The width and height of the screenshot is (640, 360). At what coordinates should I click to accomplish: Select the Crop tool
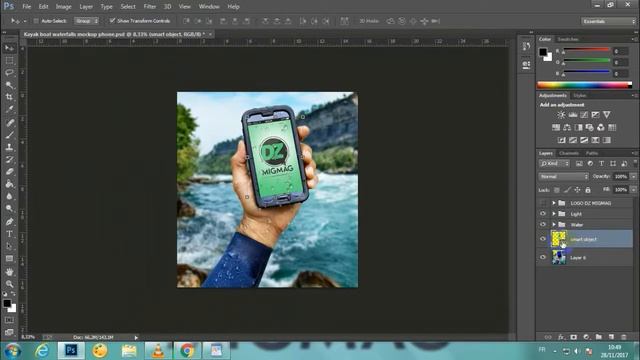tap(9, 97)
